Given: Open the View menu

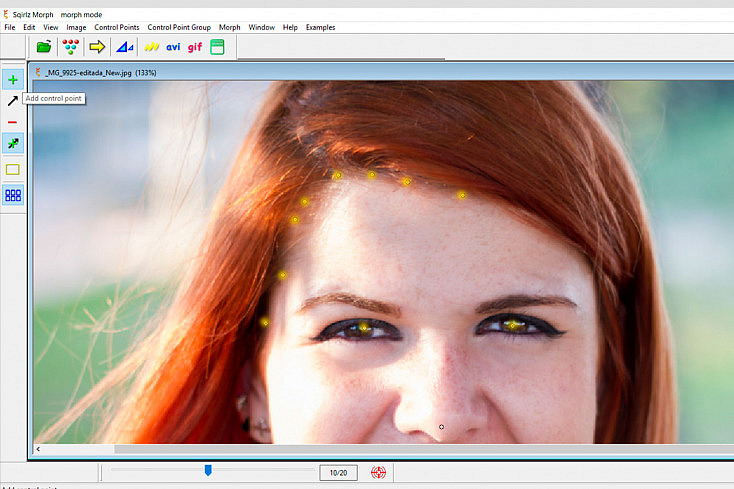Looking at the screenshot, I should (x=51, y=27).
